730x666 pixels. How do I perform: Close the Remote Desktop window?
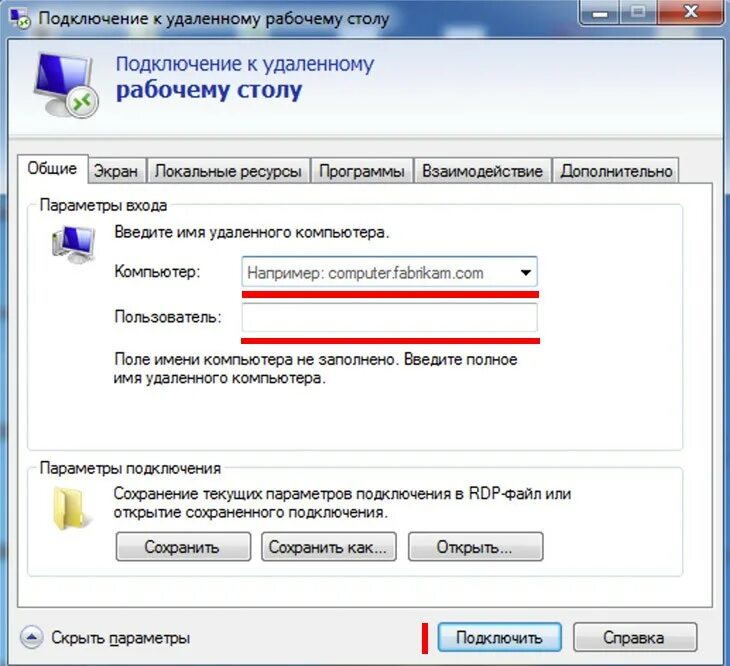coord(691,12)
